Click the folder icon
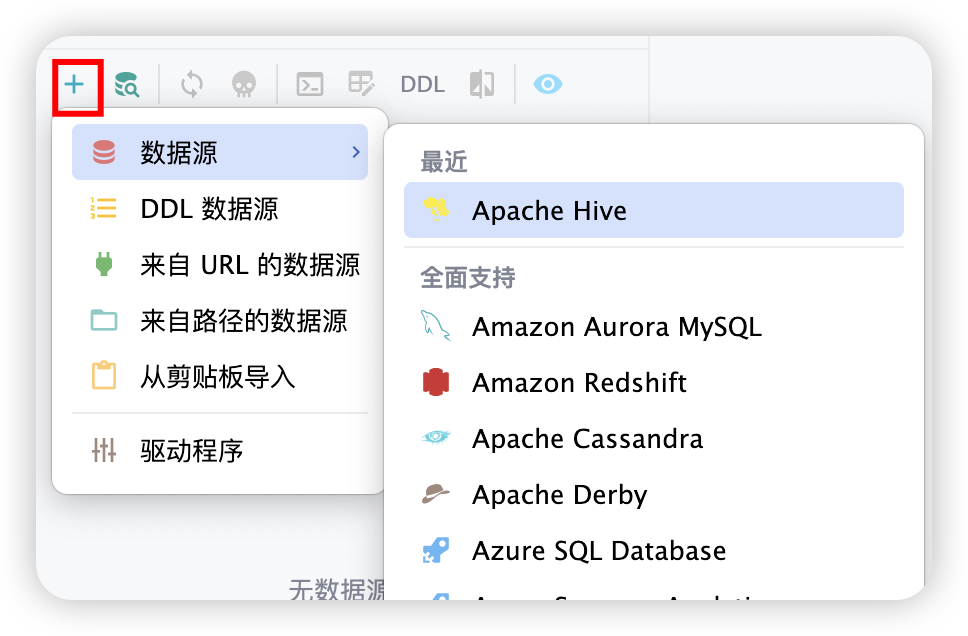This screenshot has width=968, height=636. [104, 320]
